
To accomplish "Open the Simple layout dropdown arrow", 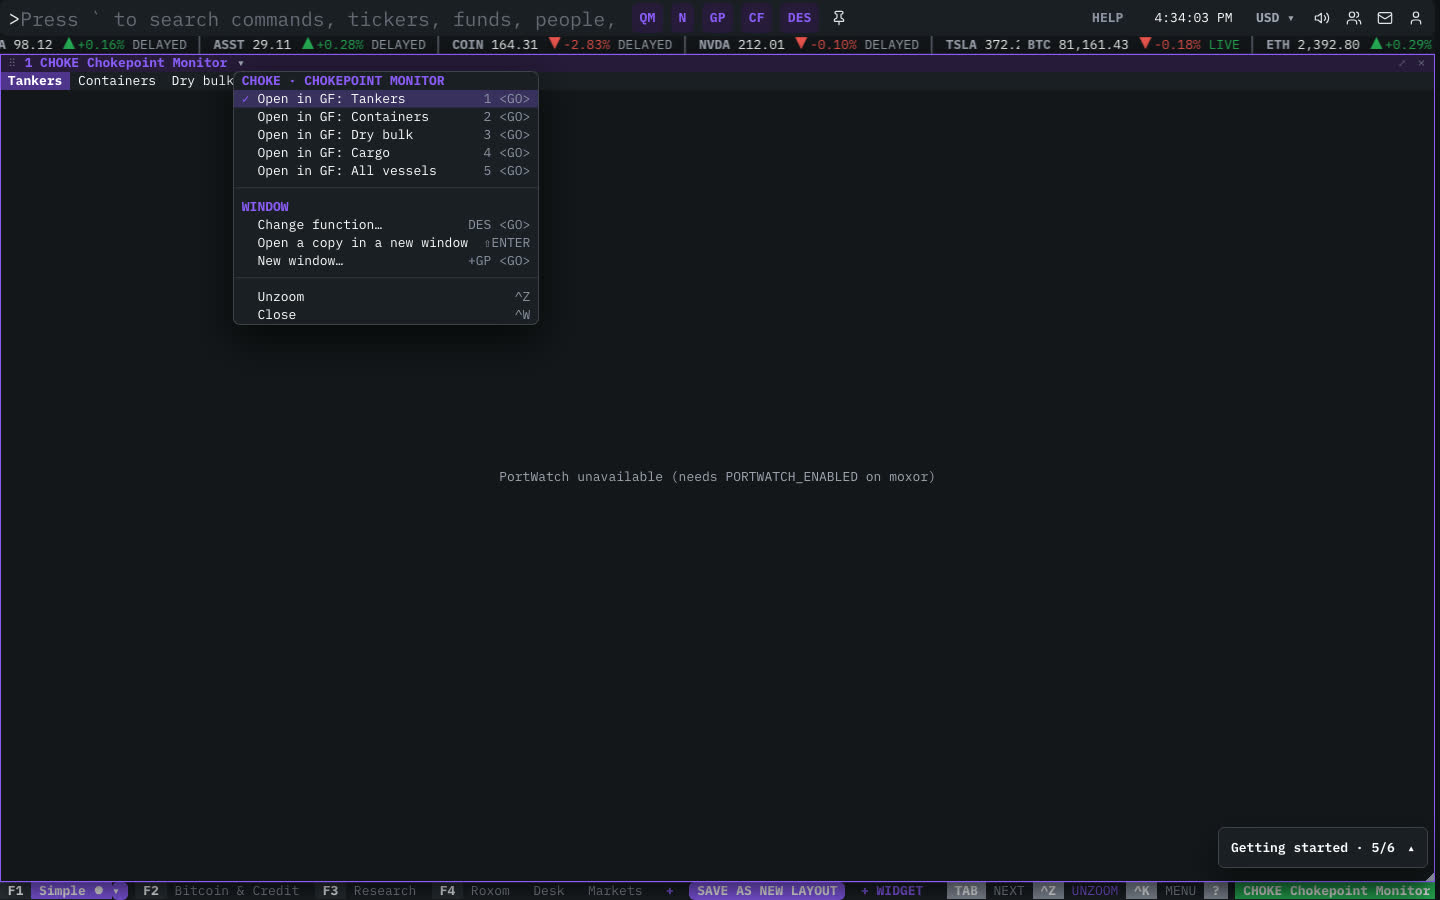I will pyautogui.click(x=116, y=891).
